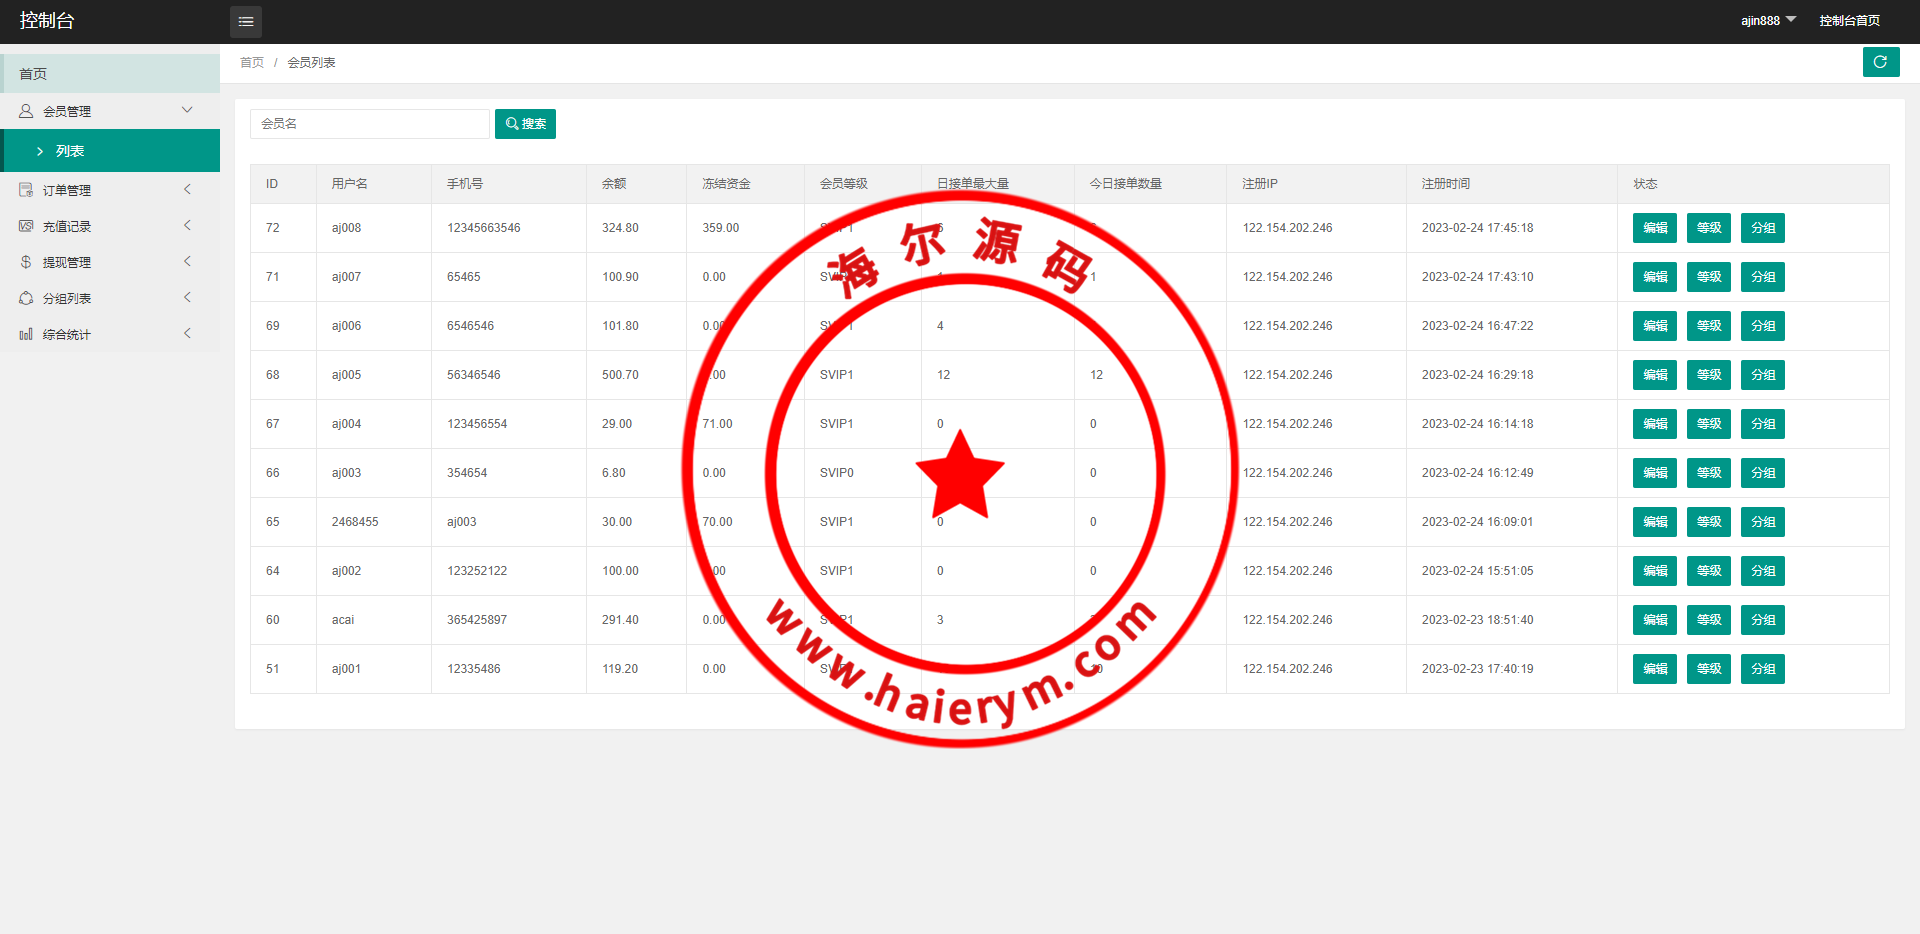Focus the 会员名 search input field
The height and width of the screenshot is (934, 1920).
(369, 124)
